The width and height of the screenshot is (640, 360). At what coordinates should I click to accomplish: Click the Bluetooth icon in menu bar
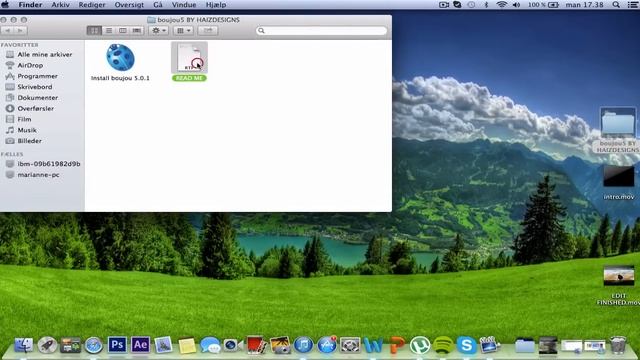(486, 4)
